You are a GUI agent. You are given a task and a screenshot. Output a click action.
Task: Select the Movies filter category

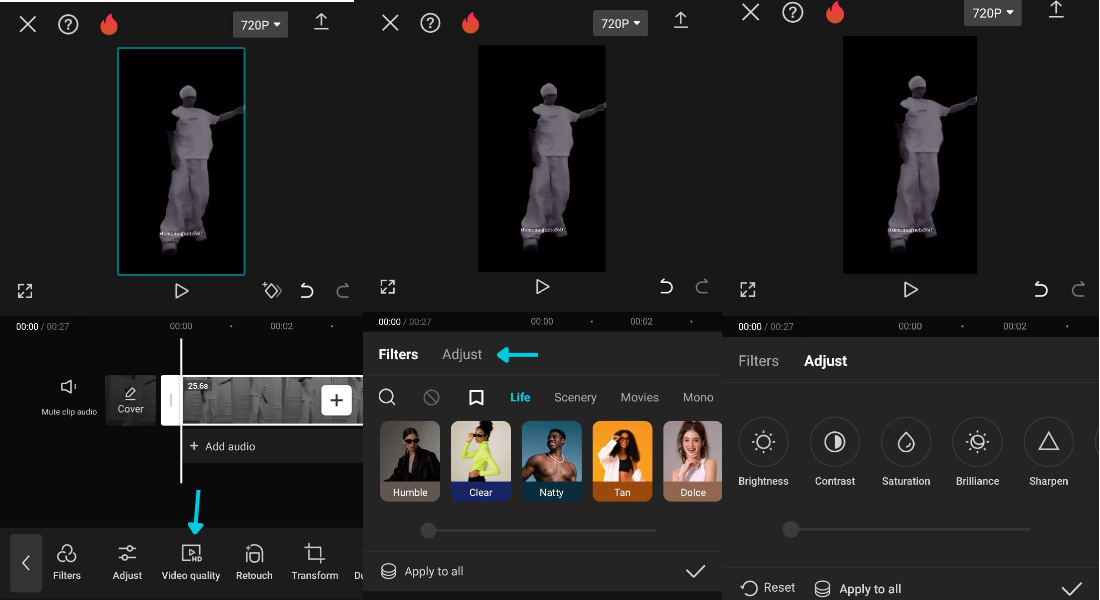[x=639, y=397]
